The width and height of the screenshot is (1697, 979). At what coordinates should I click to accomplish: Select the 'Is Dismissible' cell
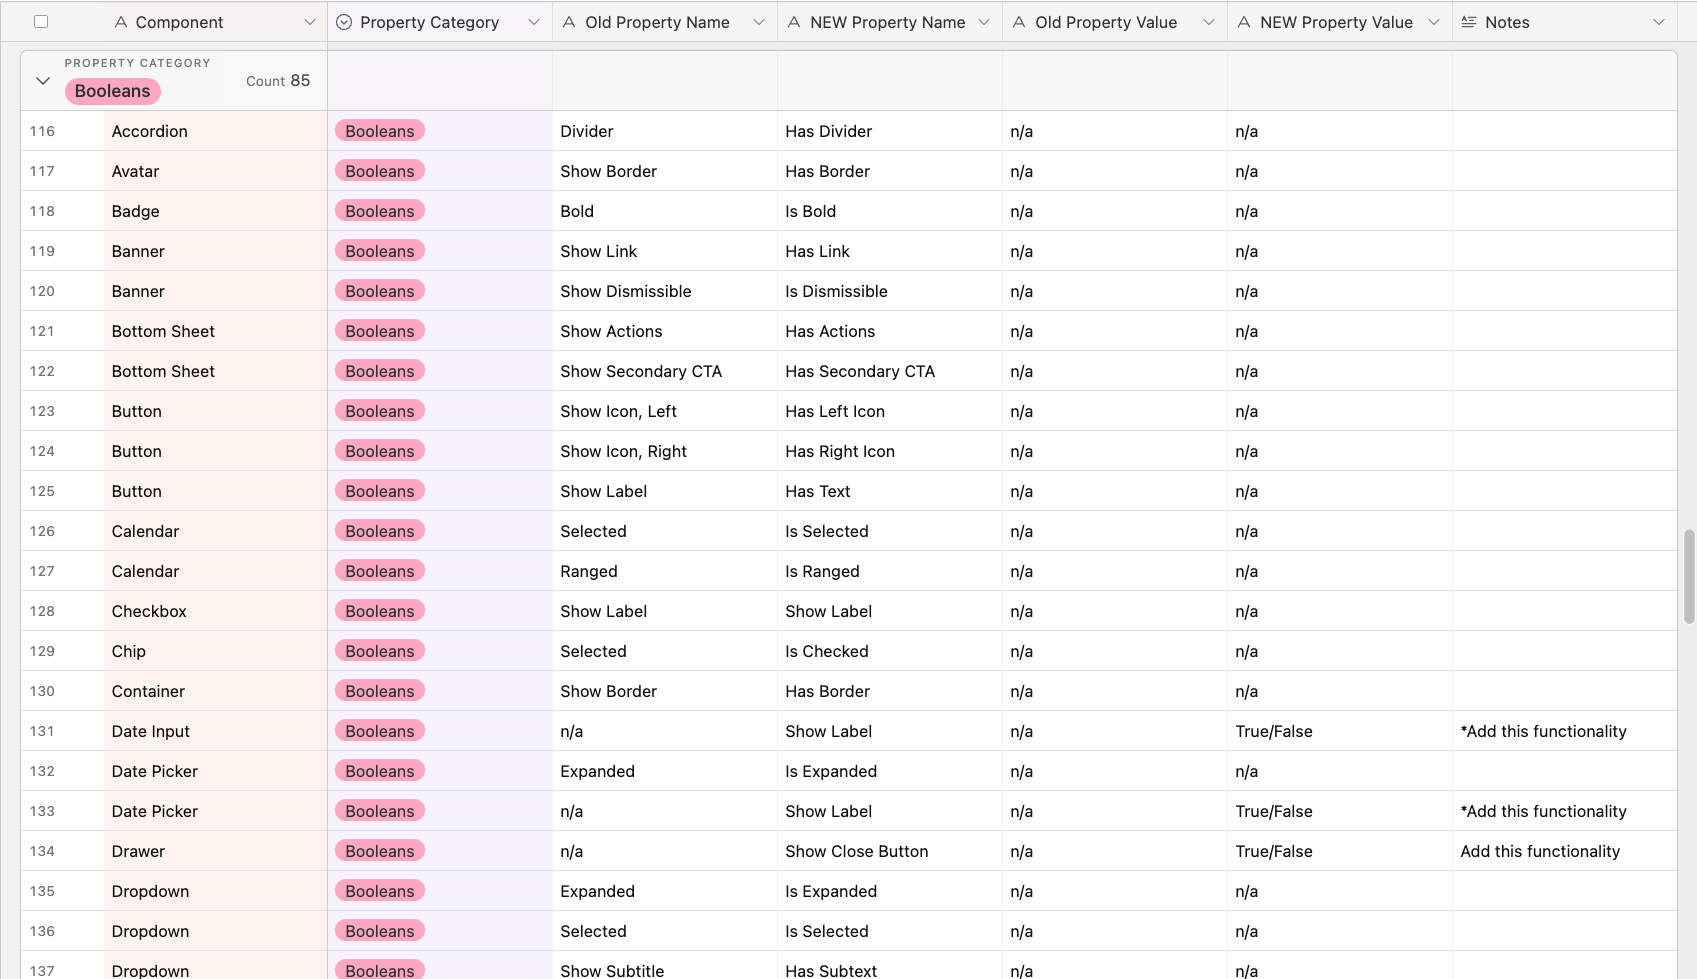(890, 291)
